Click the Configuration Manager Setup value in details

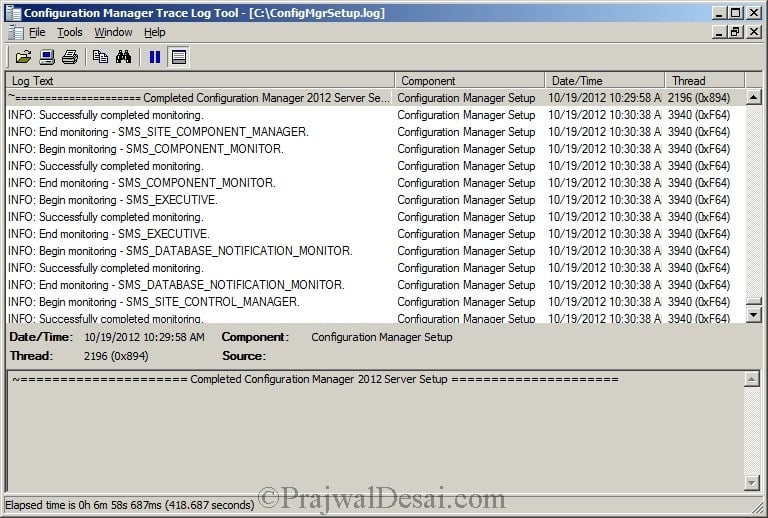(382, 337)
